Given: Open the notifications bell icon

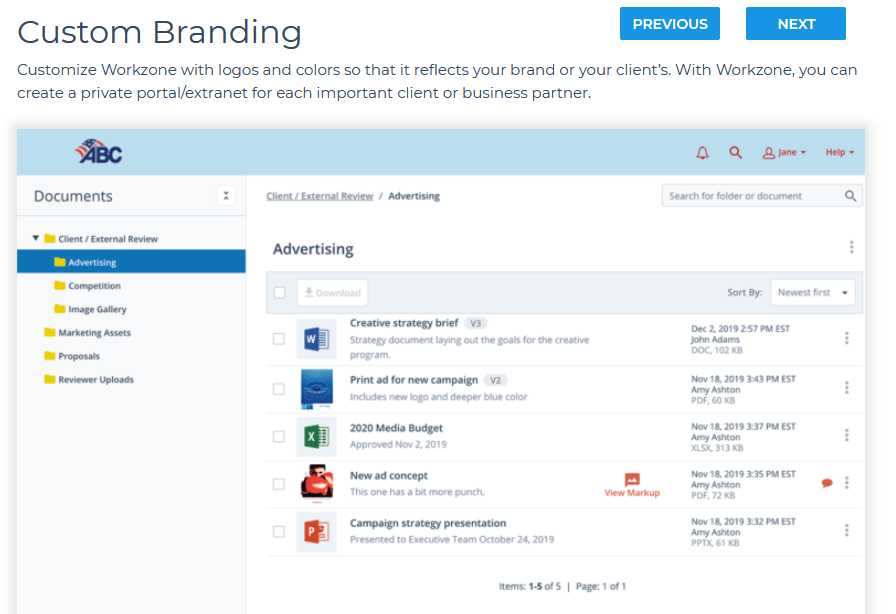Looking at the screenshot, I should pos(702,153).
